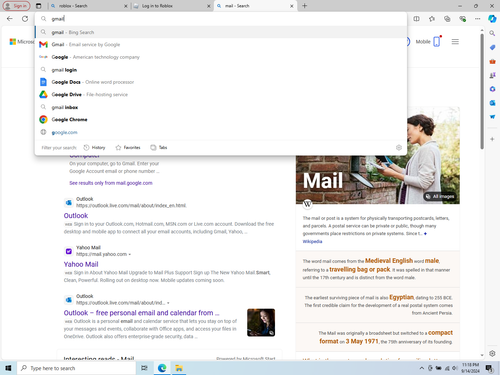This screenshot has width=500, height=375.
Task: Close the Log in to Roblox tab
Action: click(x=209, y=6)
